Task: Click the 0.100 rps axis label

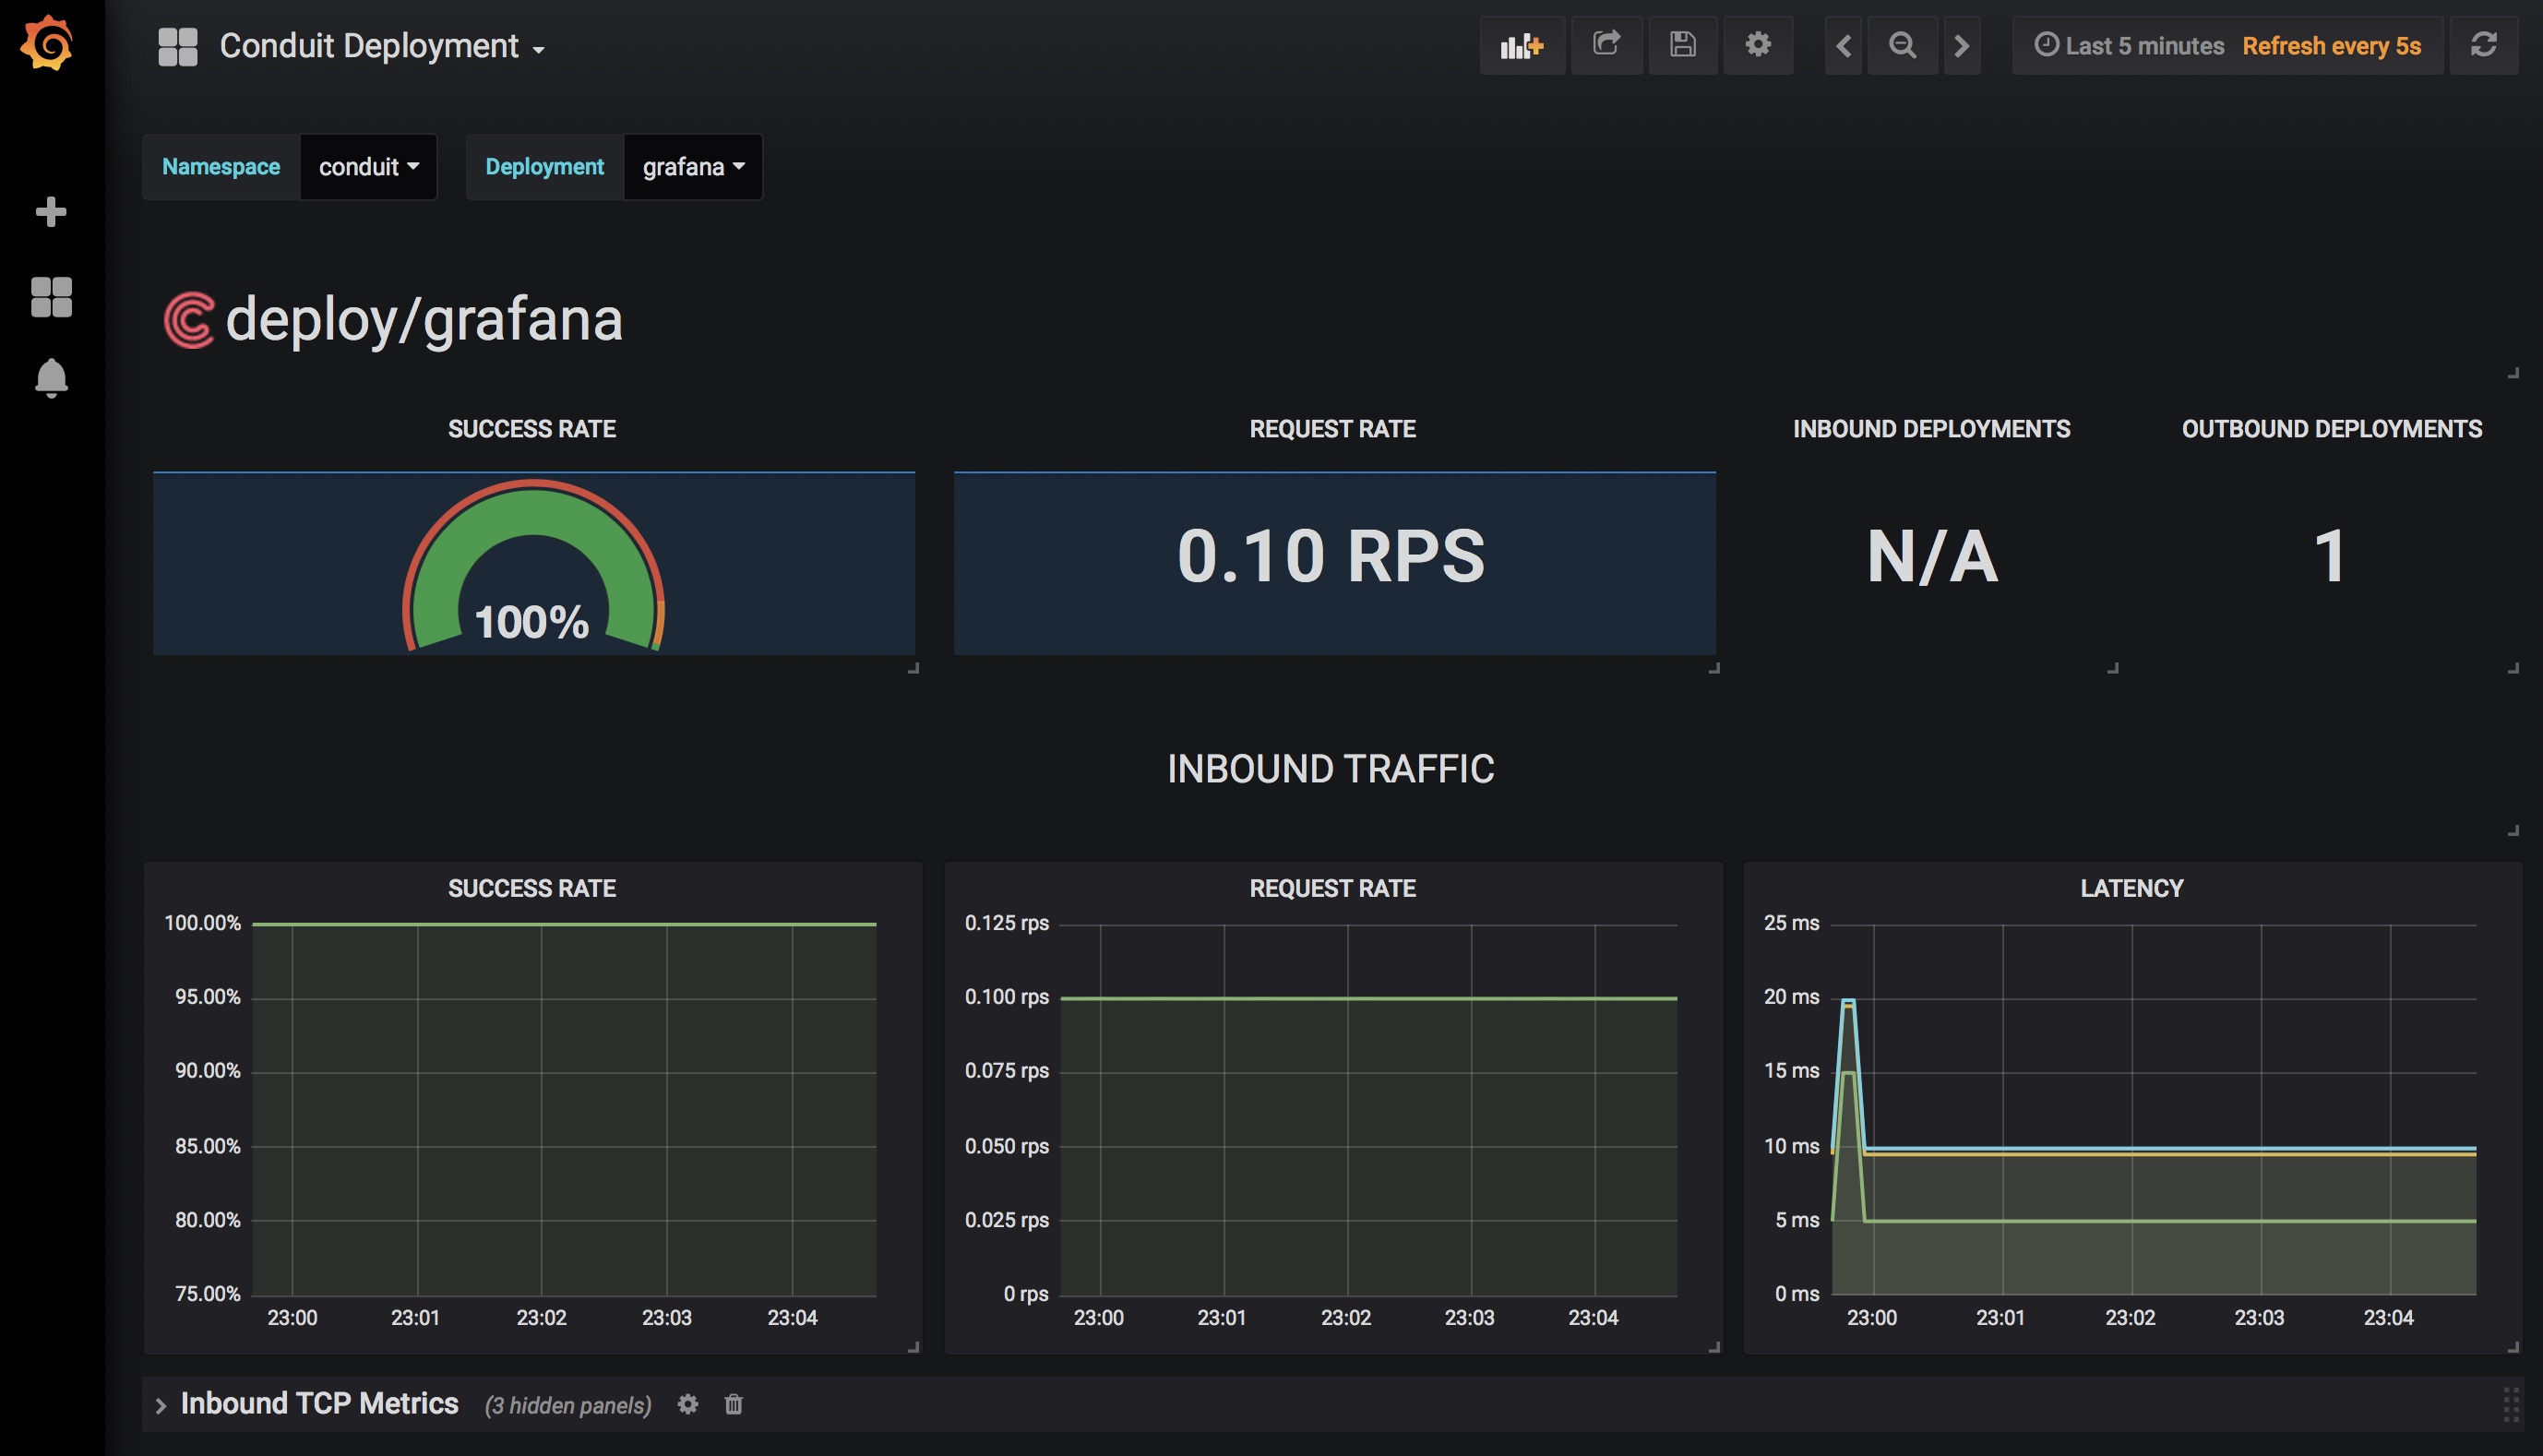Action: pyautogui.click(x=1006, y=997)
